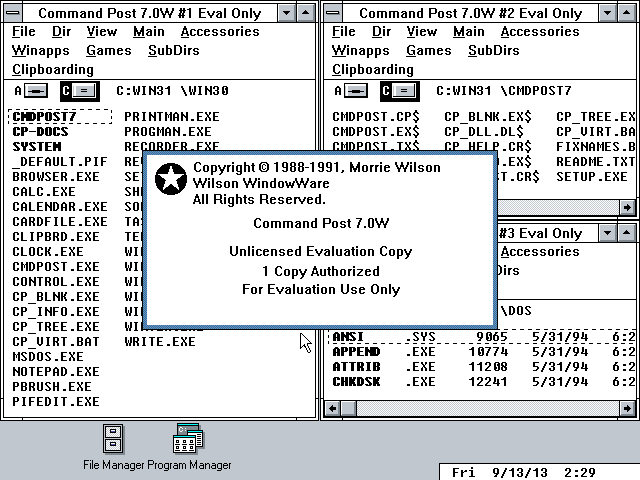The image size is (640, 480).
Task: Open the File menu in window #2
Action: (x=344, y=31)
